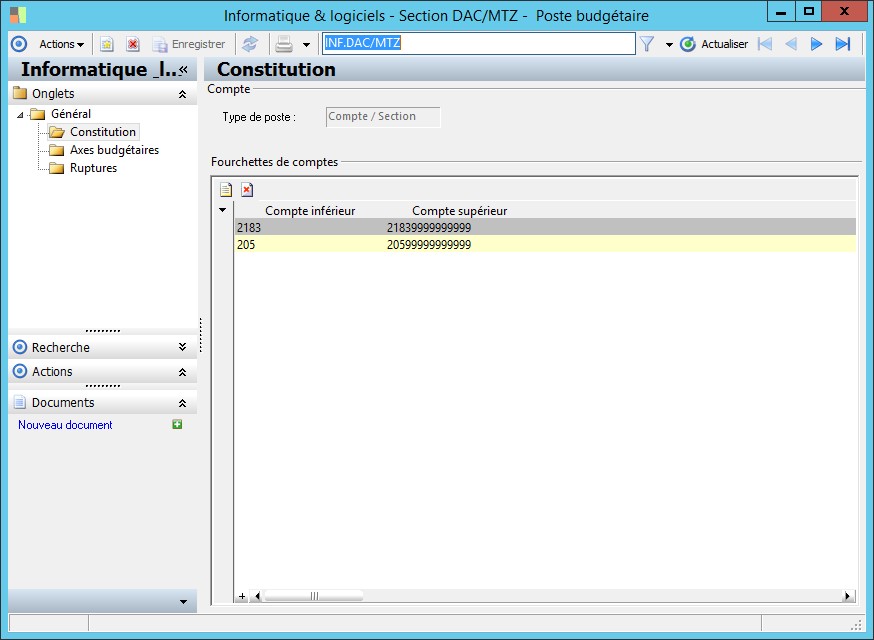
Task: Click the red delete icon in main toolbar
Action: (132, 44)
